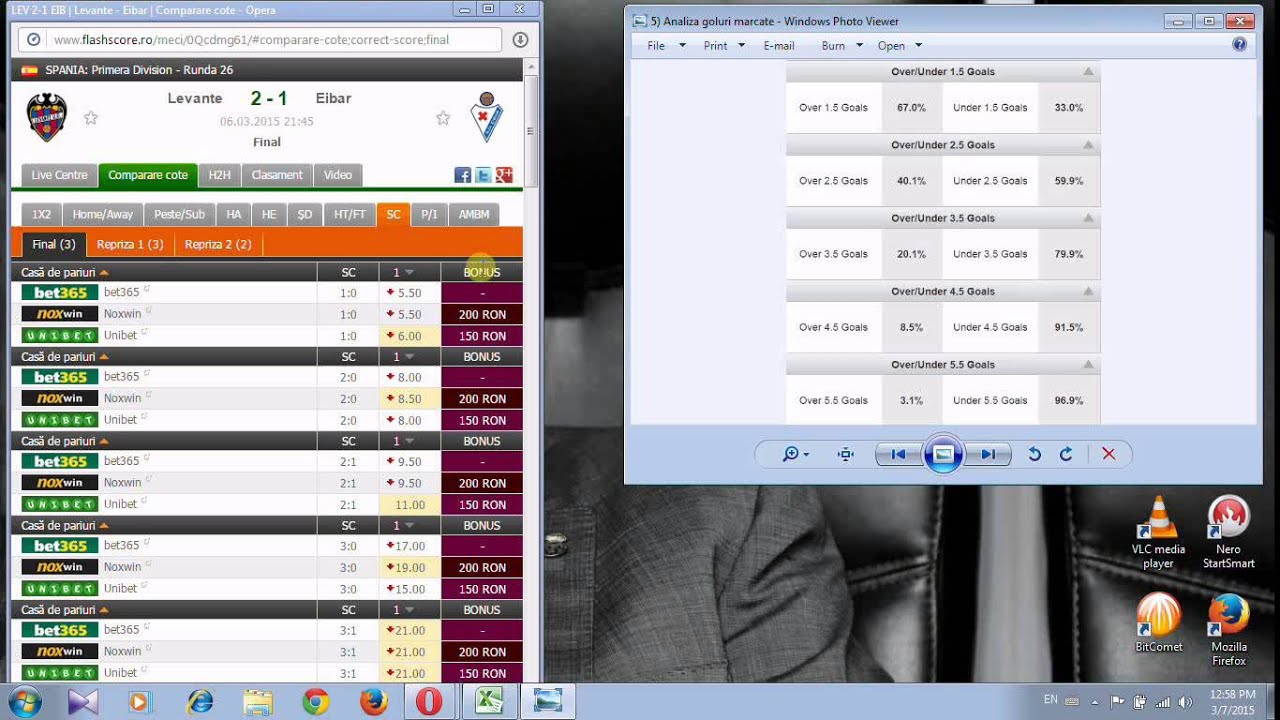The image size is (1280, 720).
Task: Click the bet365 logo in the 1:0 row
Action: tap(60, 293)
